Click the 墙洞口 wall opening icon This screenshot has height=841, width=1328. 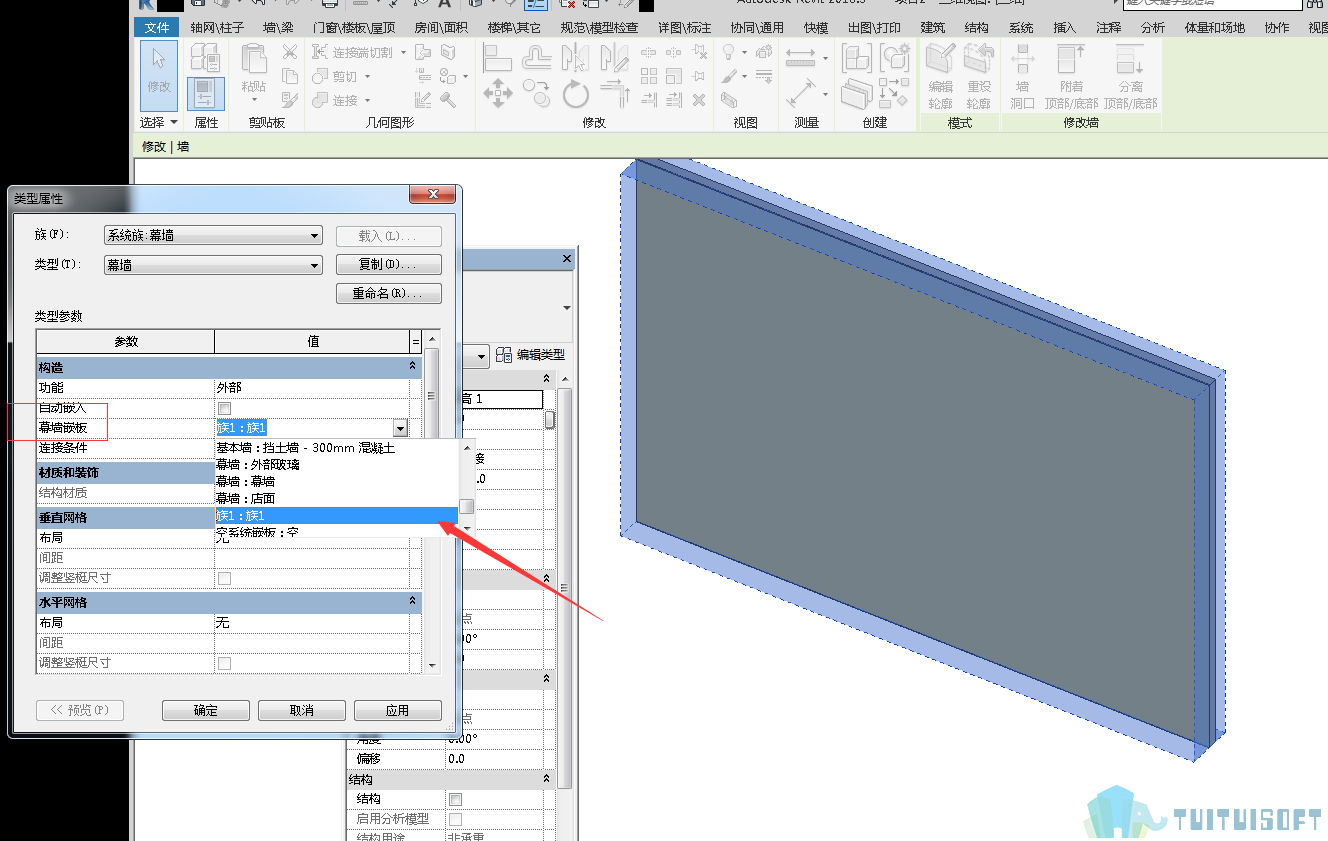point(1022,76)
